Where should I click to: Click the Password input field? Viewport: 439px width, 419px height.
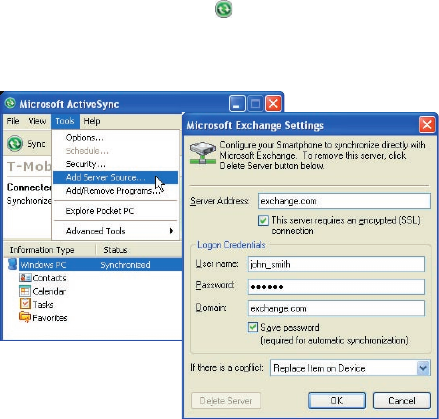tap(336, 287)
